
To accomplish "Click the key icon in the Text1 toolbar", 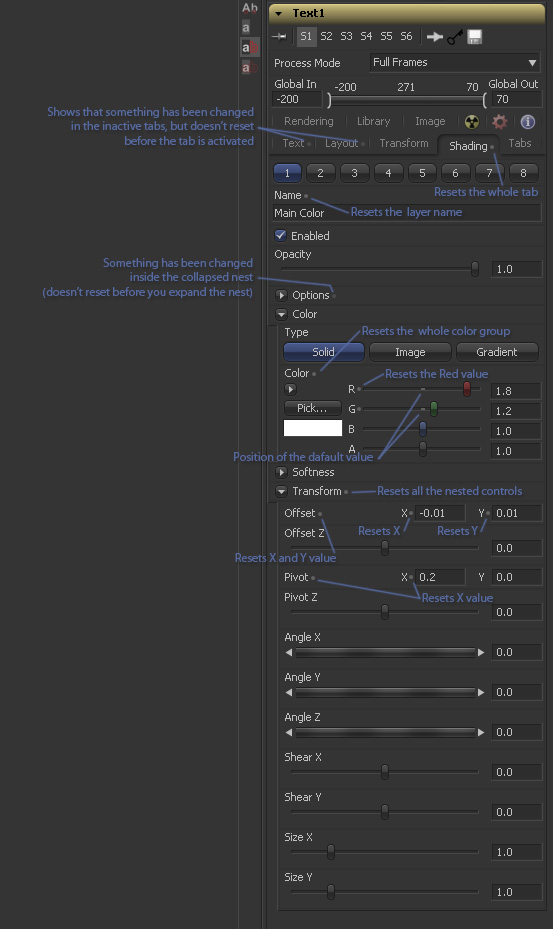I will [455, 37].
